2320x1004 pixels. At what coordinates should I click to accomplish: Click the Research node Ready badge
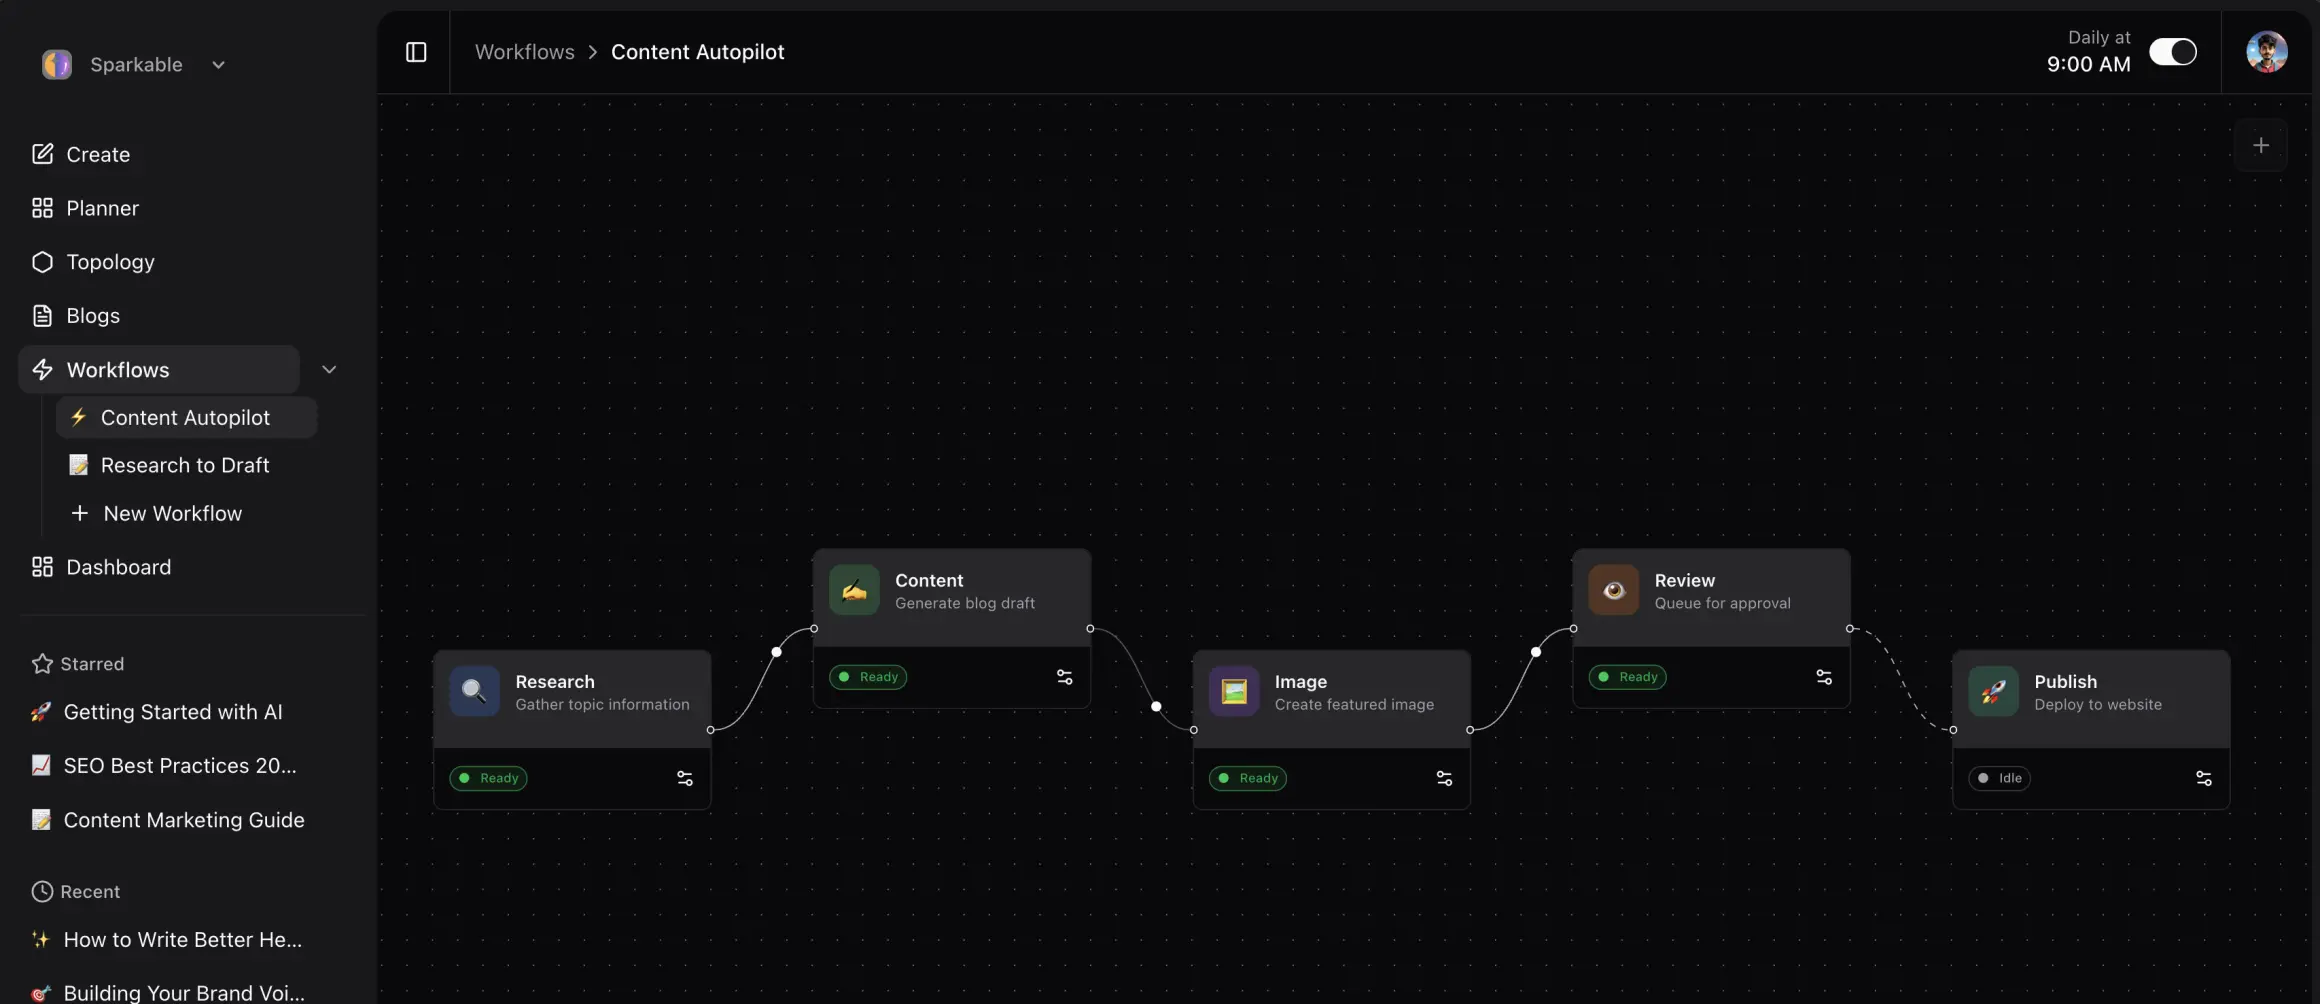(488, 778)
